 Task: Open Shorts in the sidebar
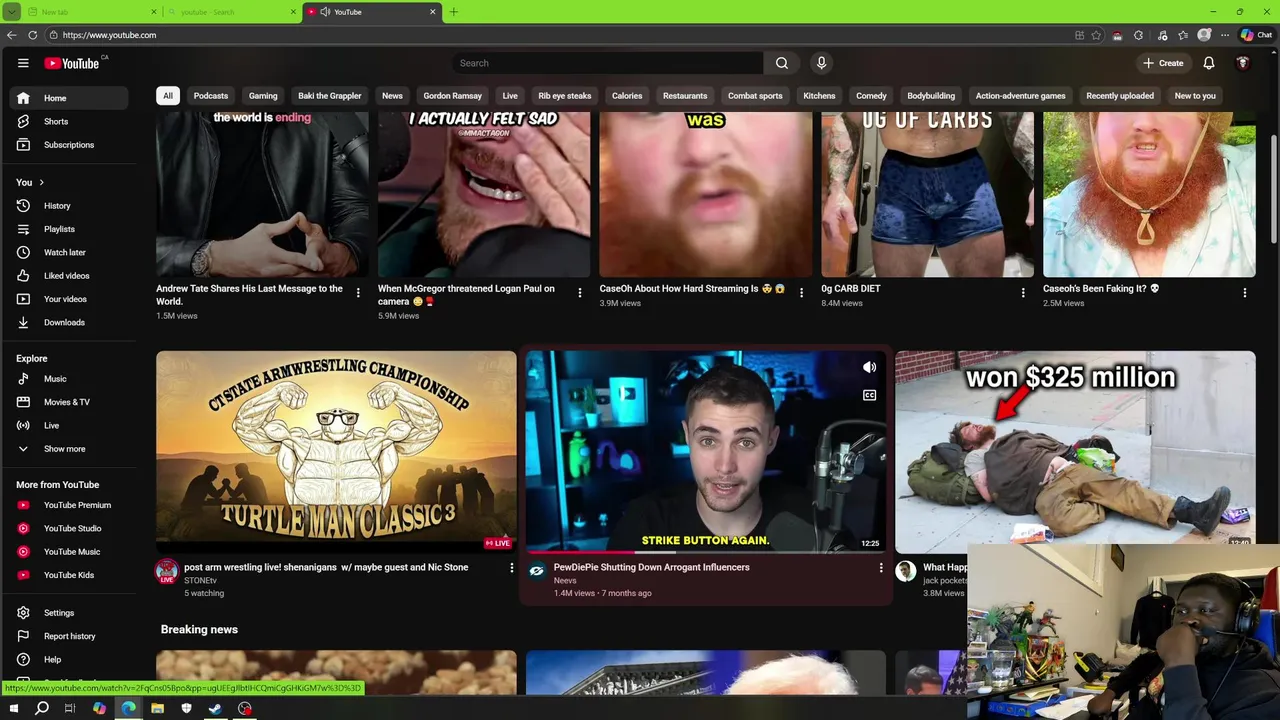pyautogui.click(x=69, y=121)
